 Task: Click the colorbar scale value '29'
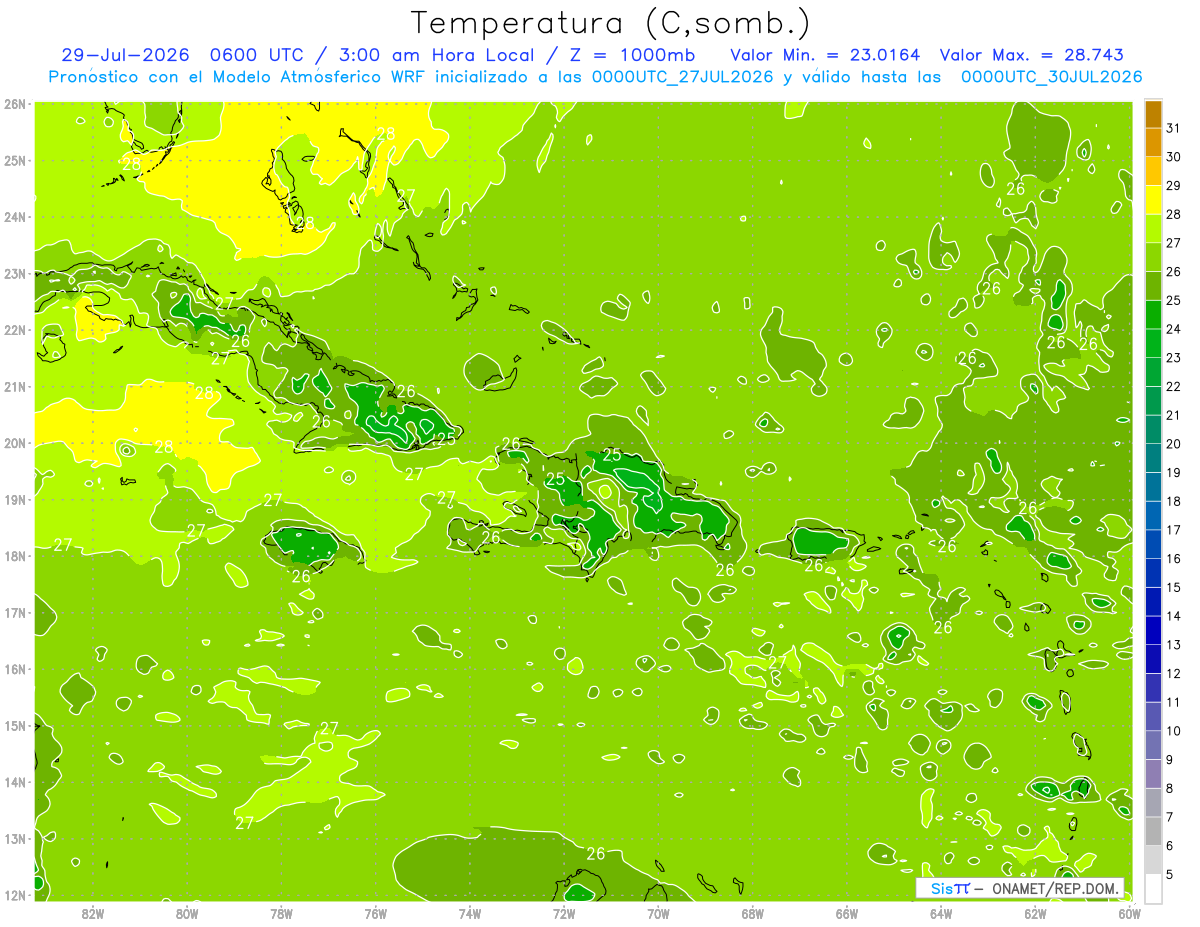point(1174,185)
